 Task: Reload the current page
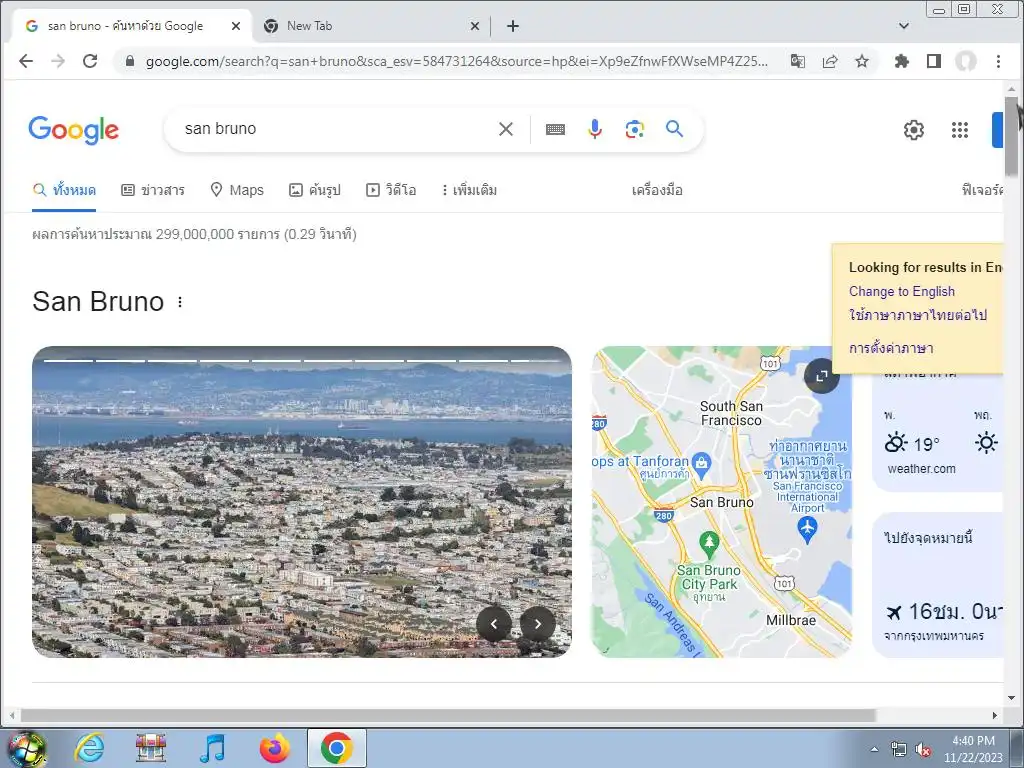(x=90, y=61)
